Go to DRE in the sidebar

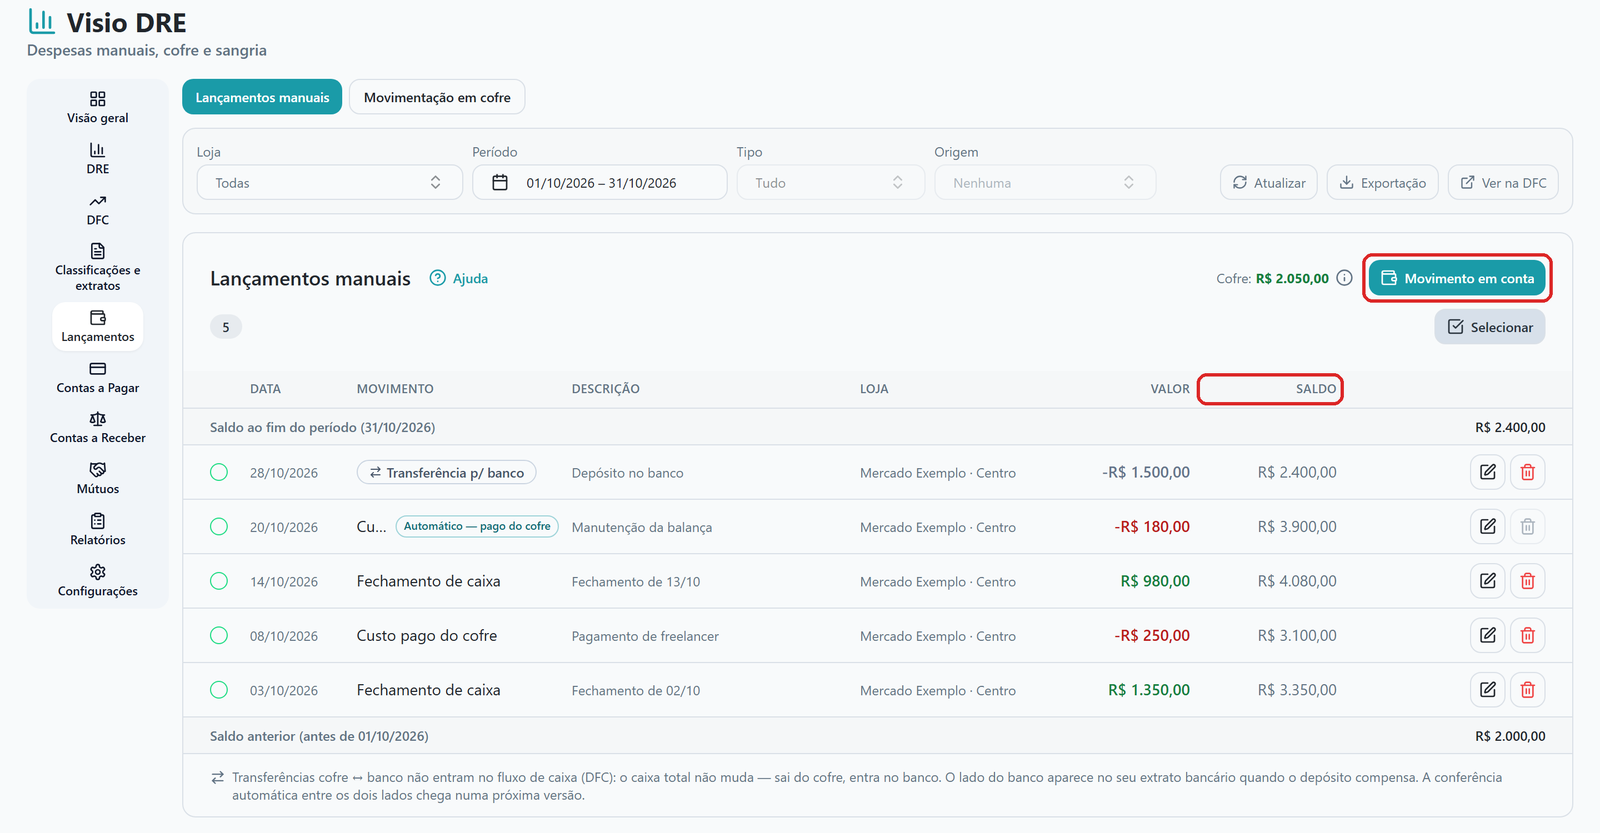coord(98,158)
